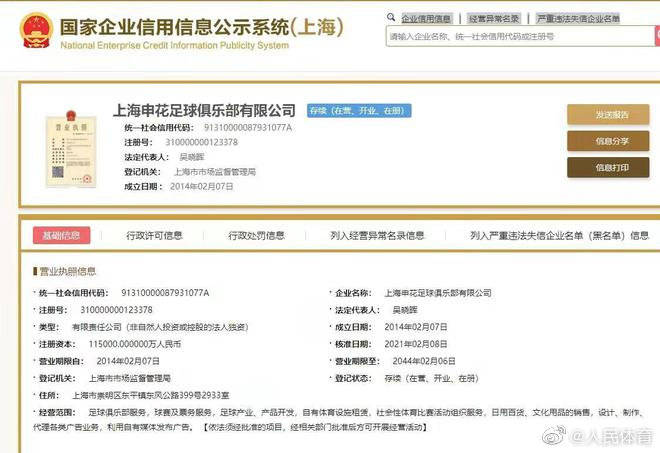Click the 营业期限自 date value

click(x=128, y=361)
